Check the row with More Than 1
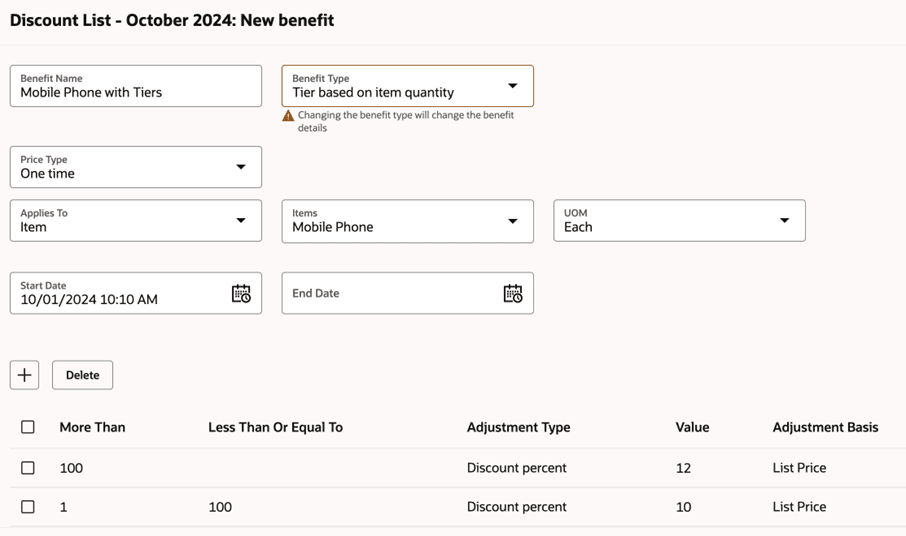906x536 pixels. click(x=28, y=507)
